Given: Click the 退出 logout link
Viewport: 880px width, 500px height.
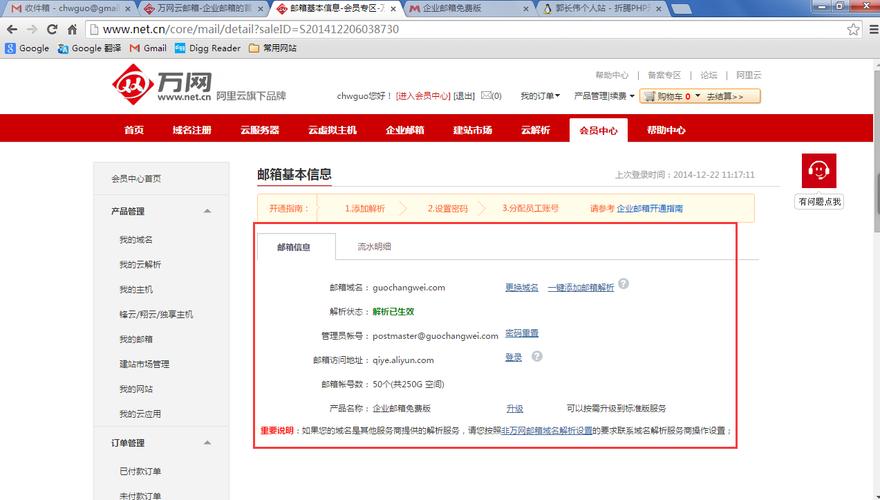Looking at the screenshot, I should click(x=464, y=96).
